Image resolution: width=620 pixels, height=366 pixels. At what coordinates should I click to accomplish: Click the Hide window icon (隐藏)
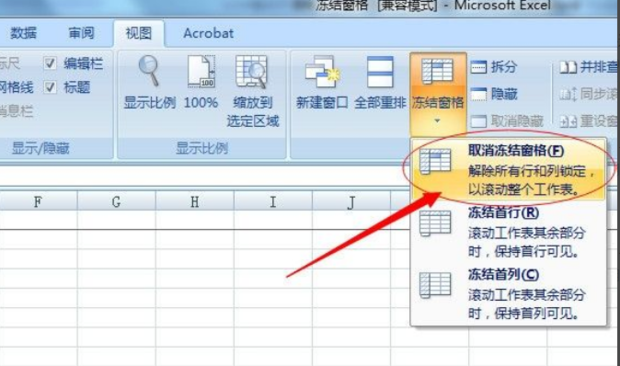click(x=479, y=94)
